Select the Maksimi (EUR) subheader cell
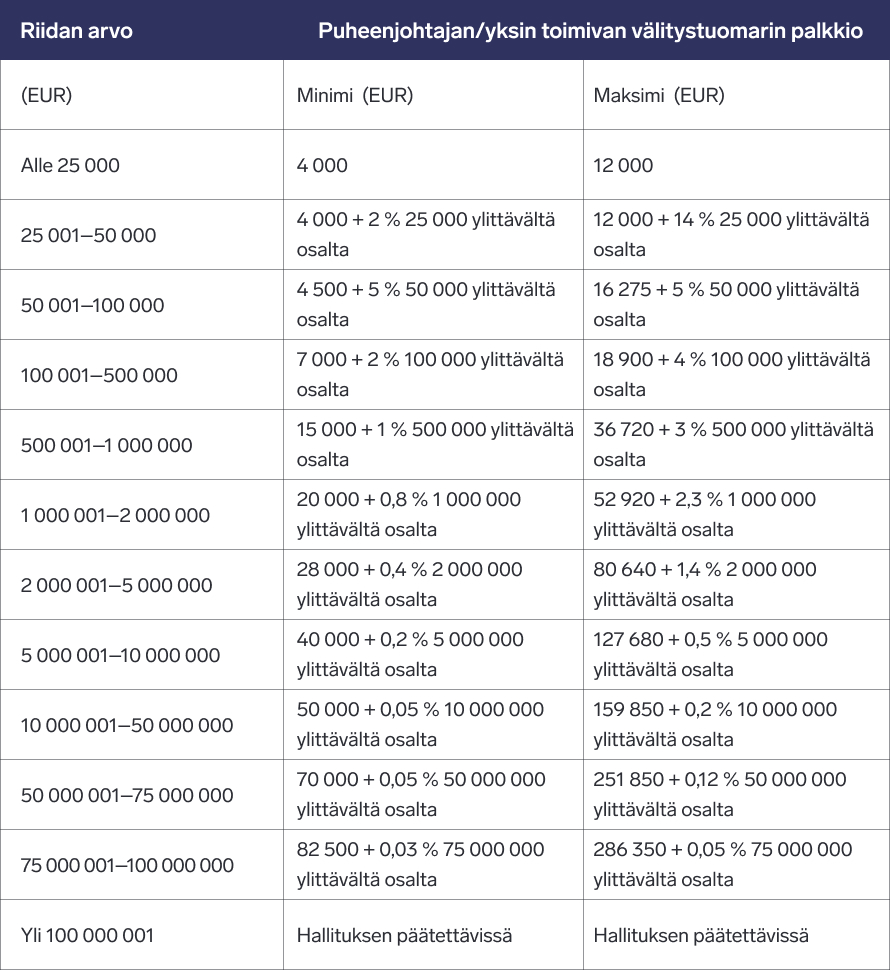Image resolution: width=890 pixels, height=970 pixels. click(x=659, y=96)
